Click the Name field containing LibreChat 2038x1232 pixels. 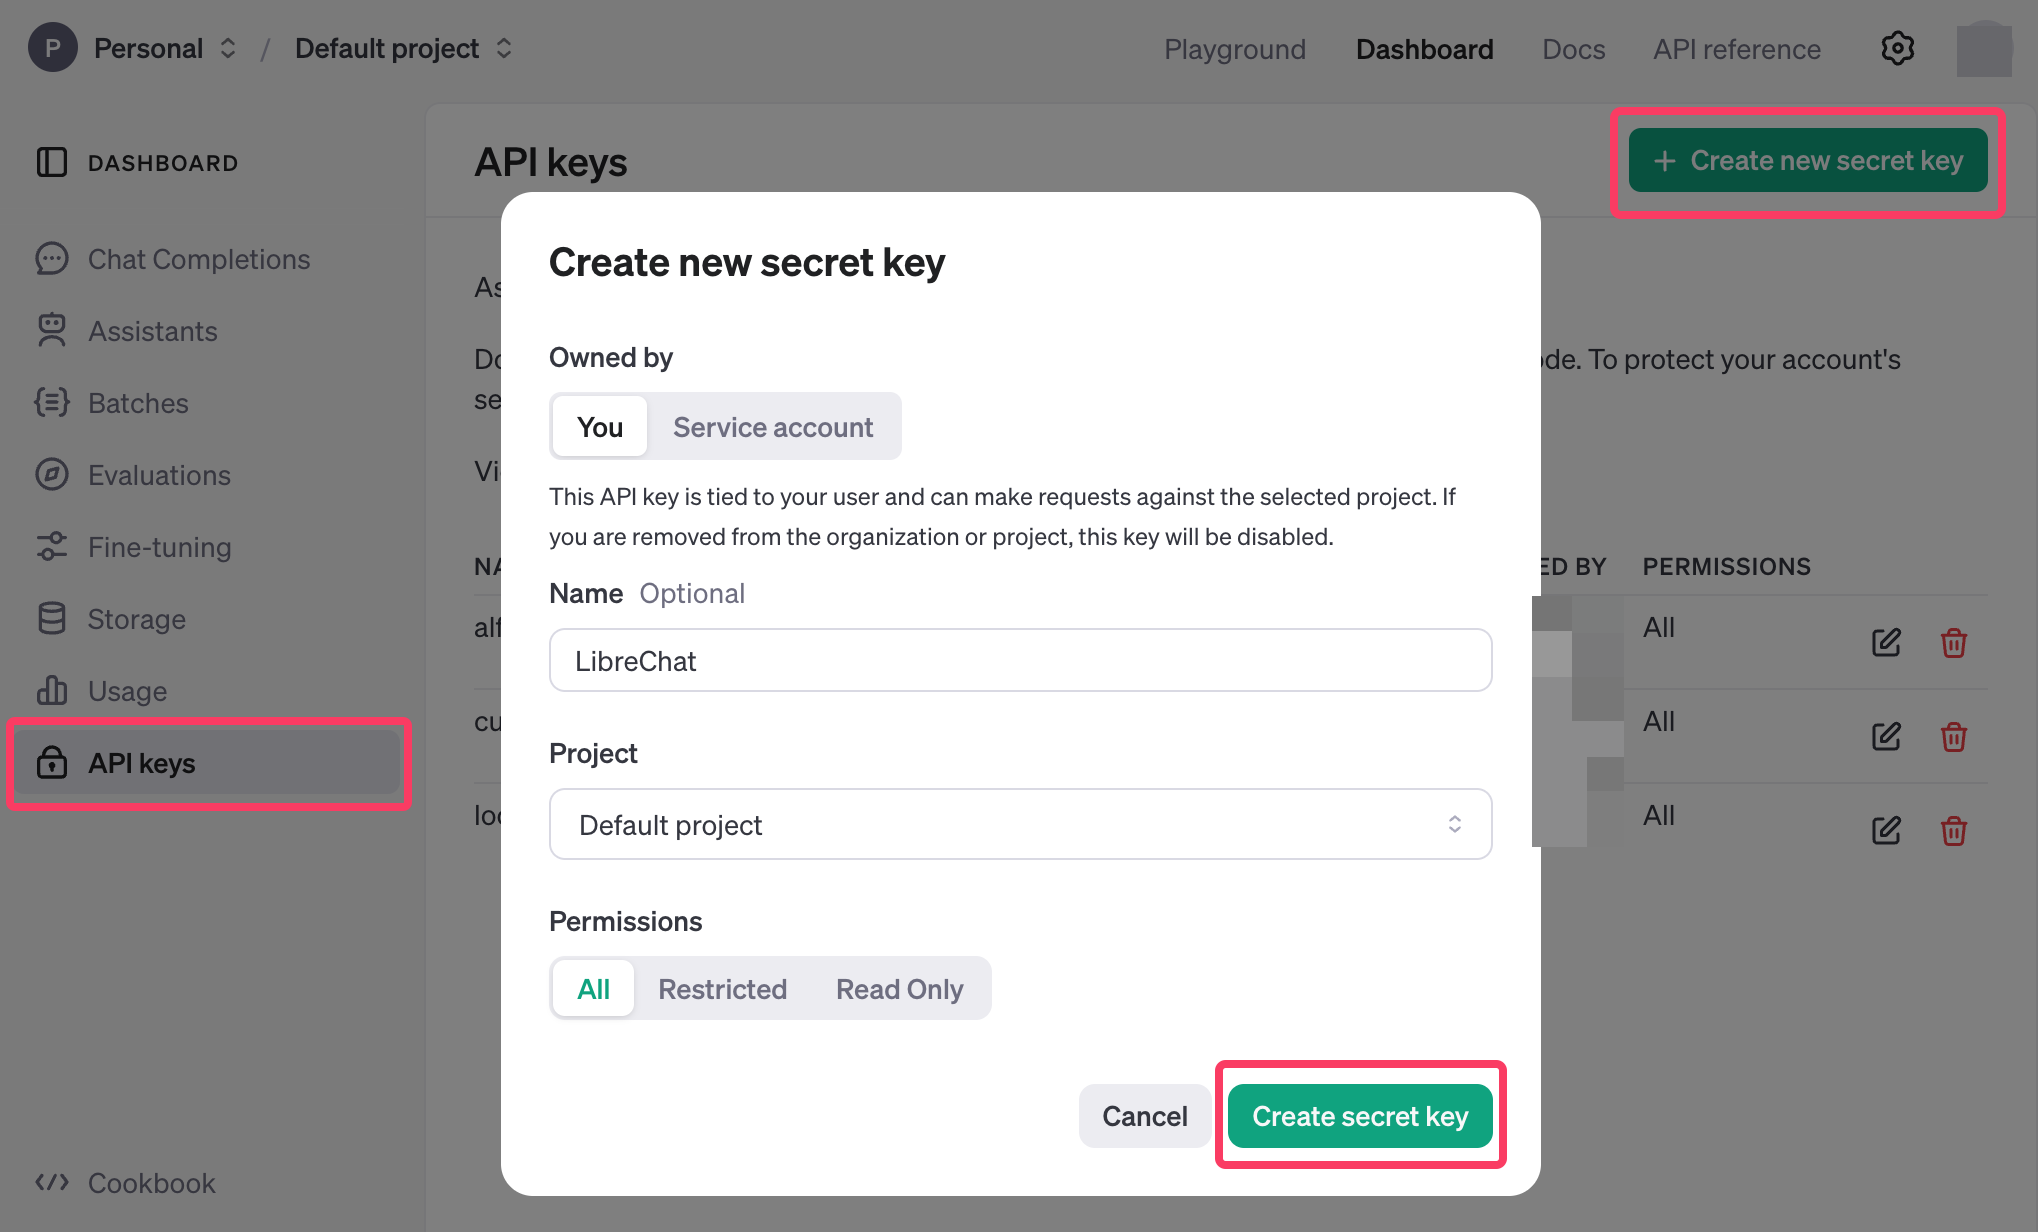coord(1020,661)
